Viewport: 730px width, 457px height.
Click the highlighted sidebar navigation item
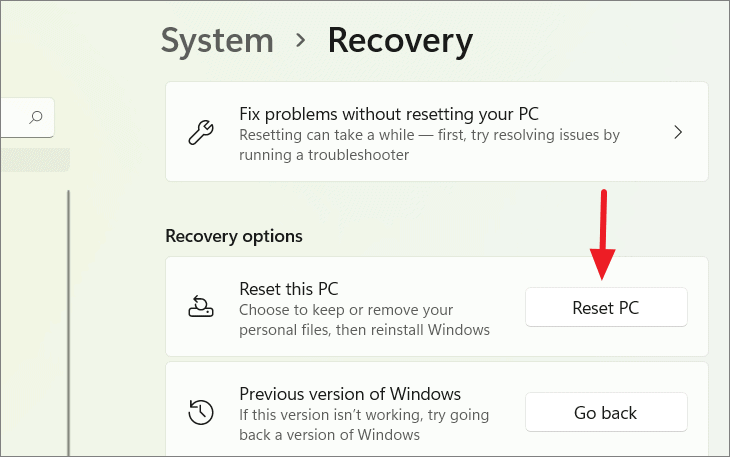pos(35,160)
